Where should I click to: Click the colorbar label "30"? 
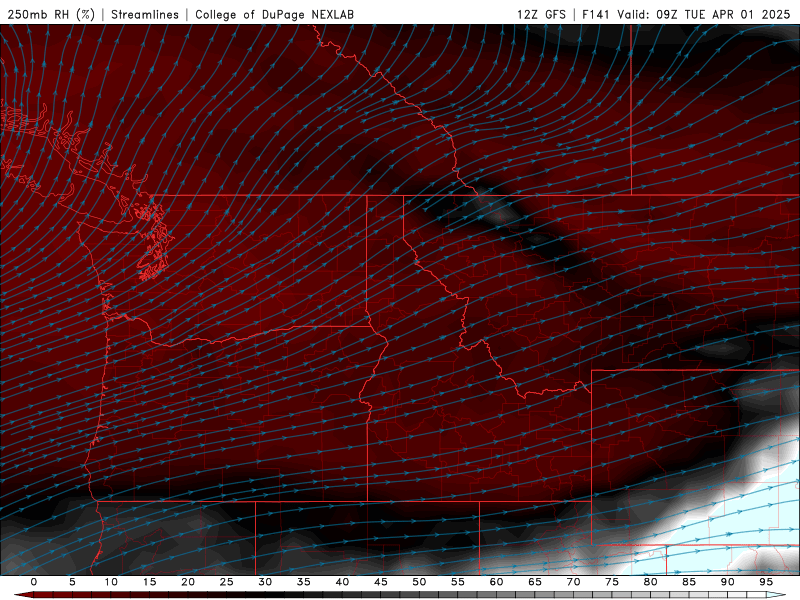coord(265,582)
